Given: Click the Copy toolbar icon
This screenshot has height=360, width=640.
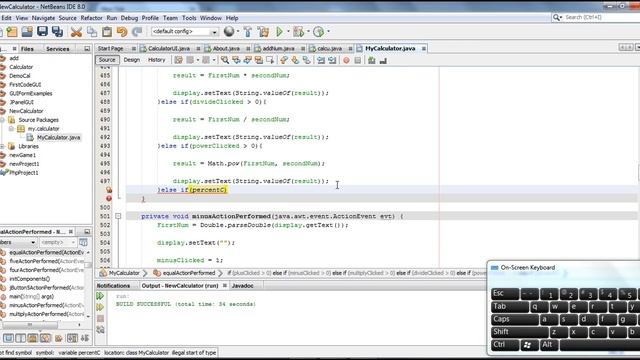Looking at the screenshot, I should click(92, 31).
